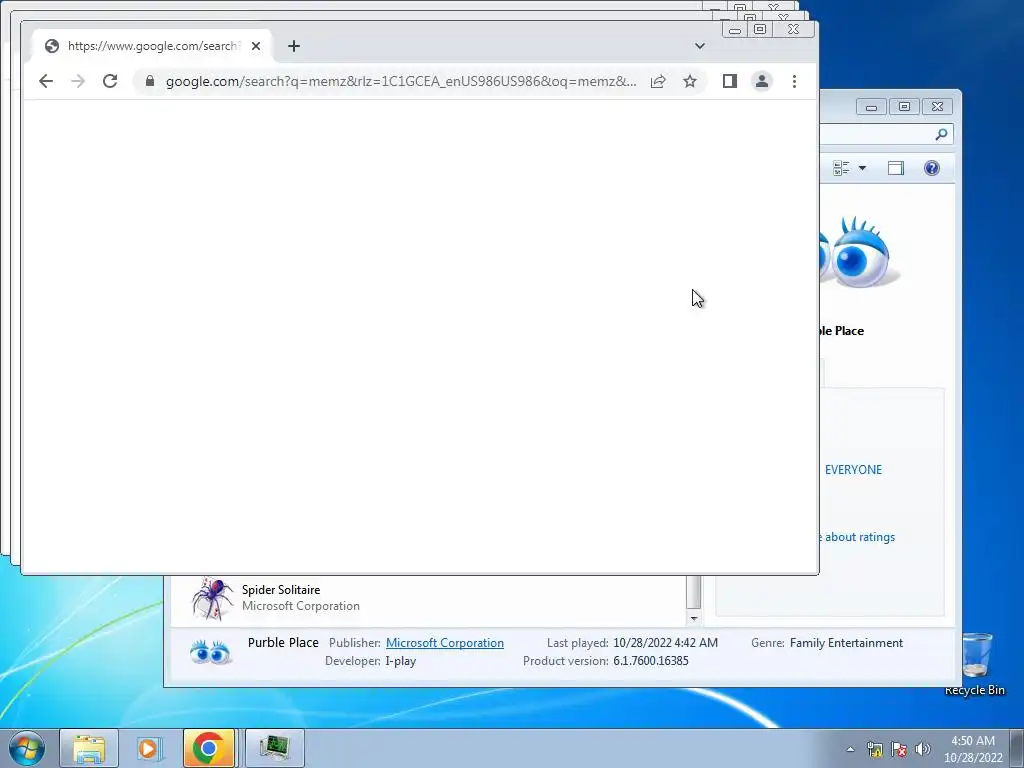Select the google.com/search tab

(153, 46)
